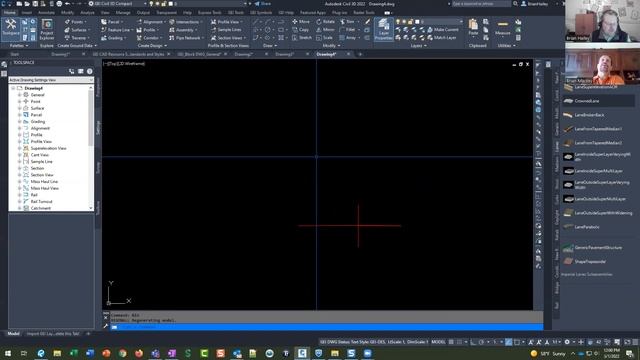Select the Rotate tool
Screen dimensions: 640x360
325,22
